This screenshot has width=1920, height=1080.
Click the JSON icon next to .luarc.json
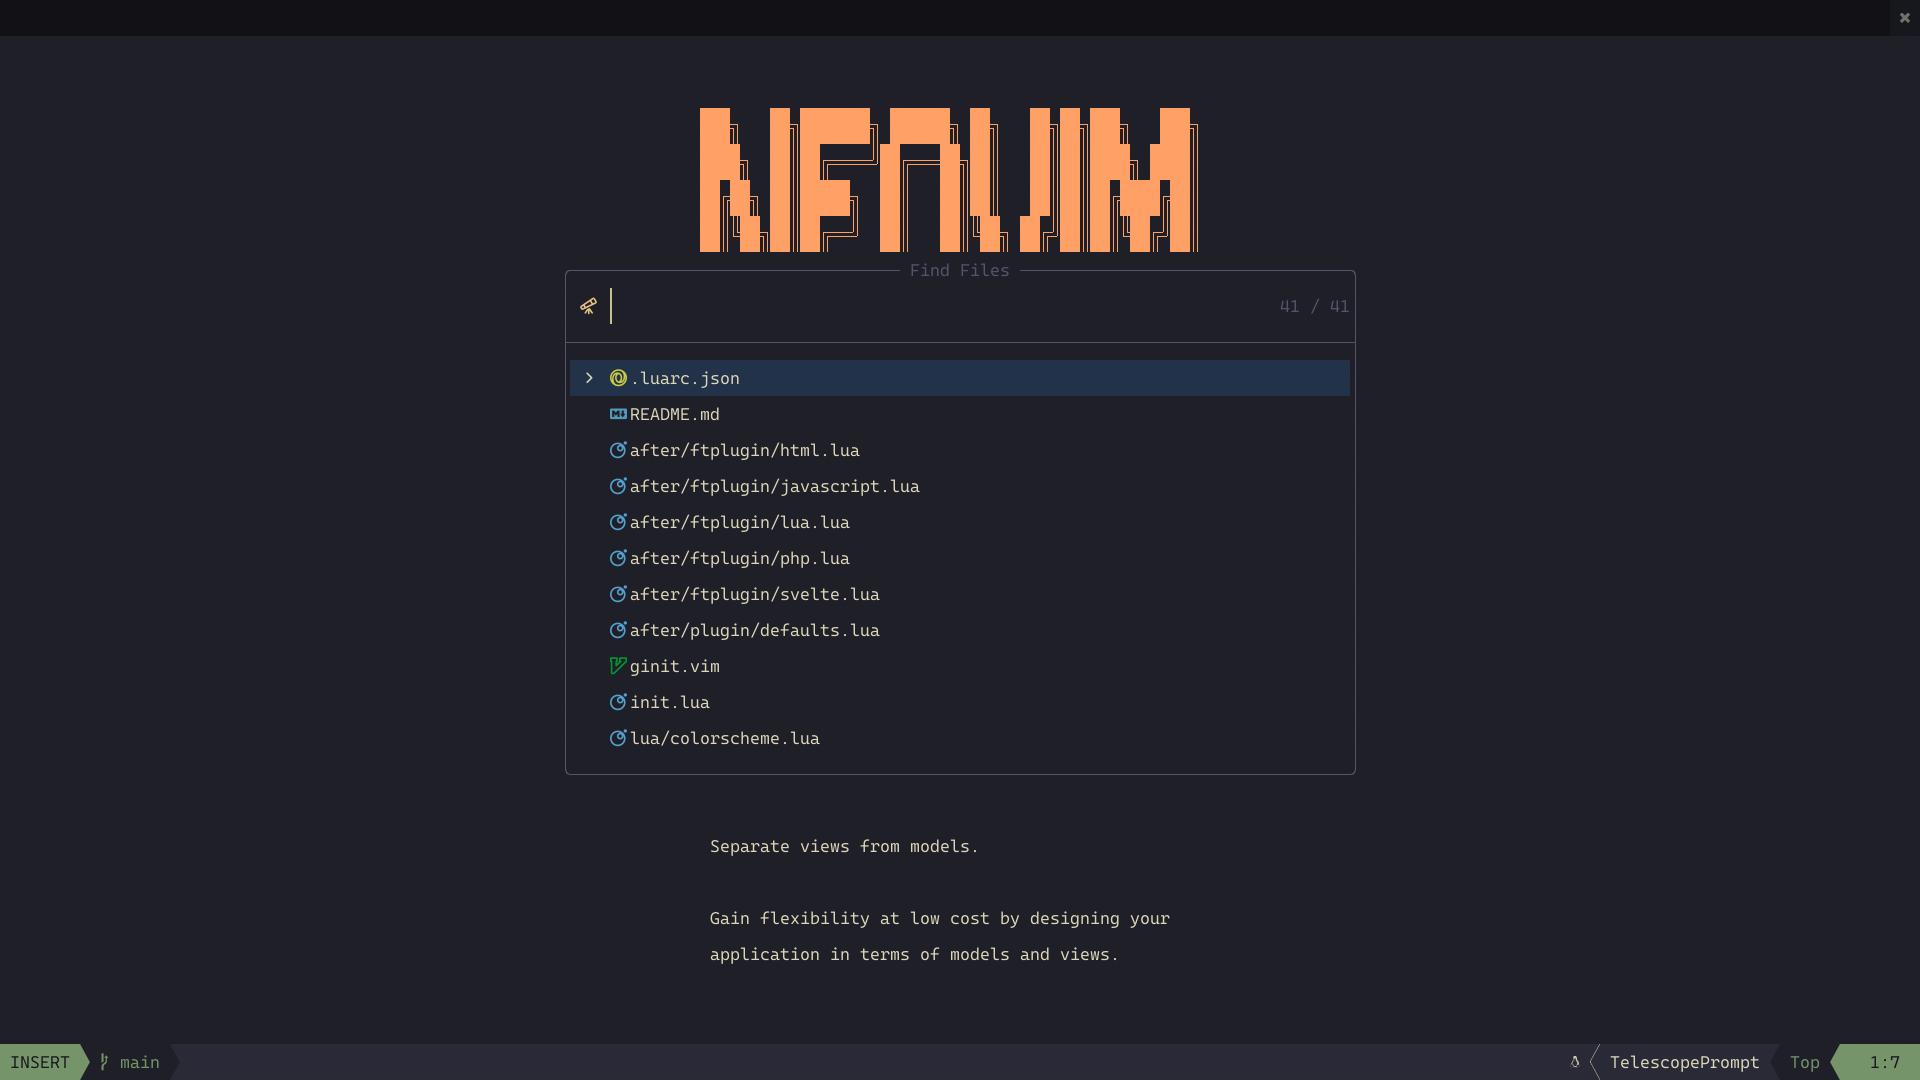pyautogui.click(x=618, y=378)
